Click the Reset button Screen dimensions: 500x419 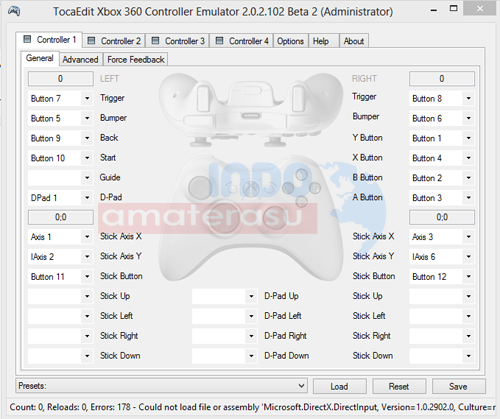[x=399, y=386]
